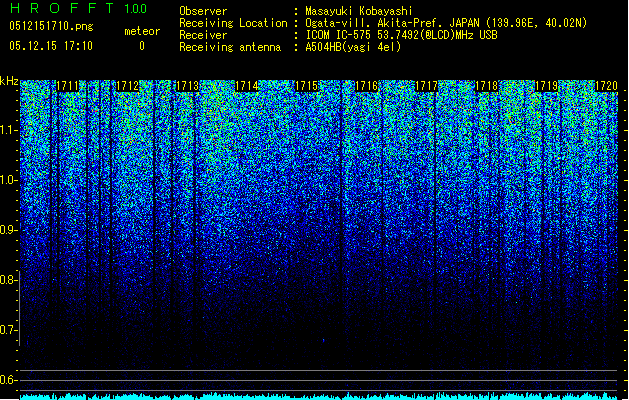Click the 0.8 frequency axis label
The height and width of the screenshot is (400, 629).
pyautogui.click(x=9, y=280)
